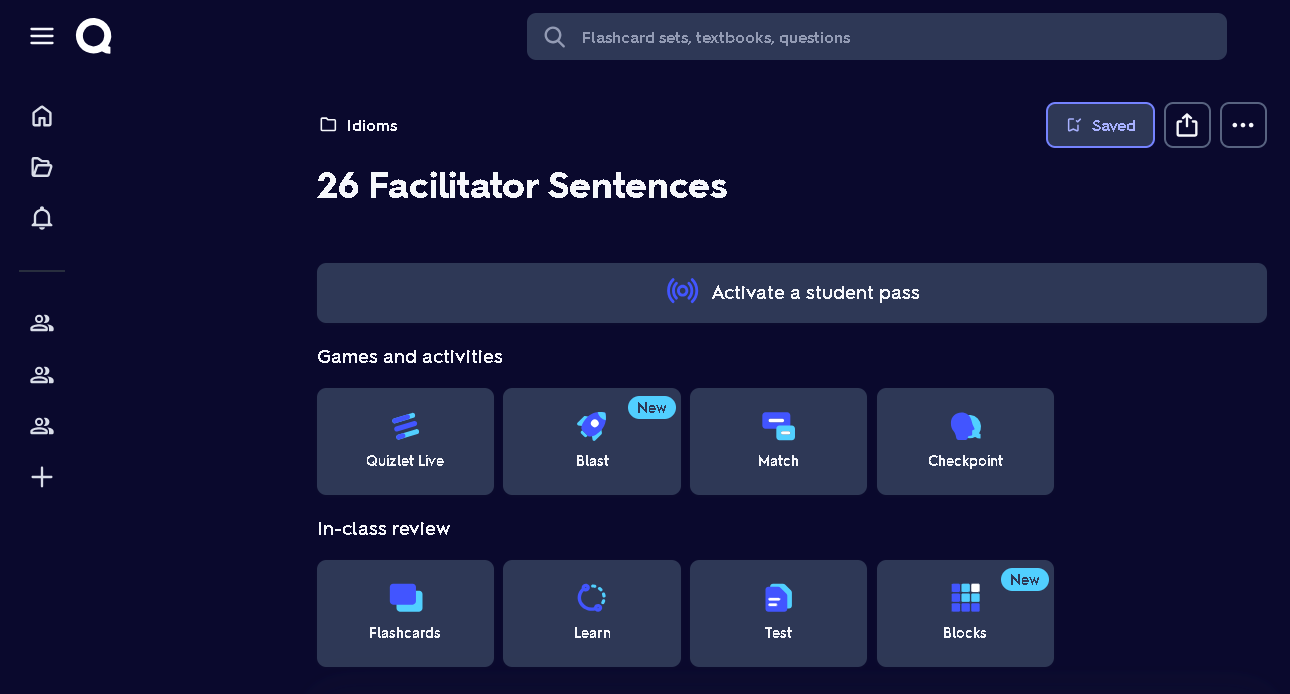This screenshot has width=1290, height=694.
Task: Go to Home in sidebar
Action: tap(42, 116)
